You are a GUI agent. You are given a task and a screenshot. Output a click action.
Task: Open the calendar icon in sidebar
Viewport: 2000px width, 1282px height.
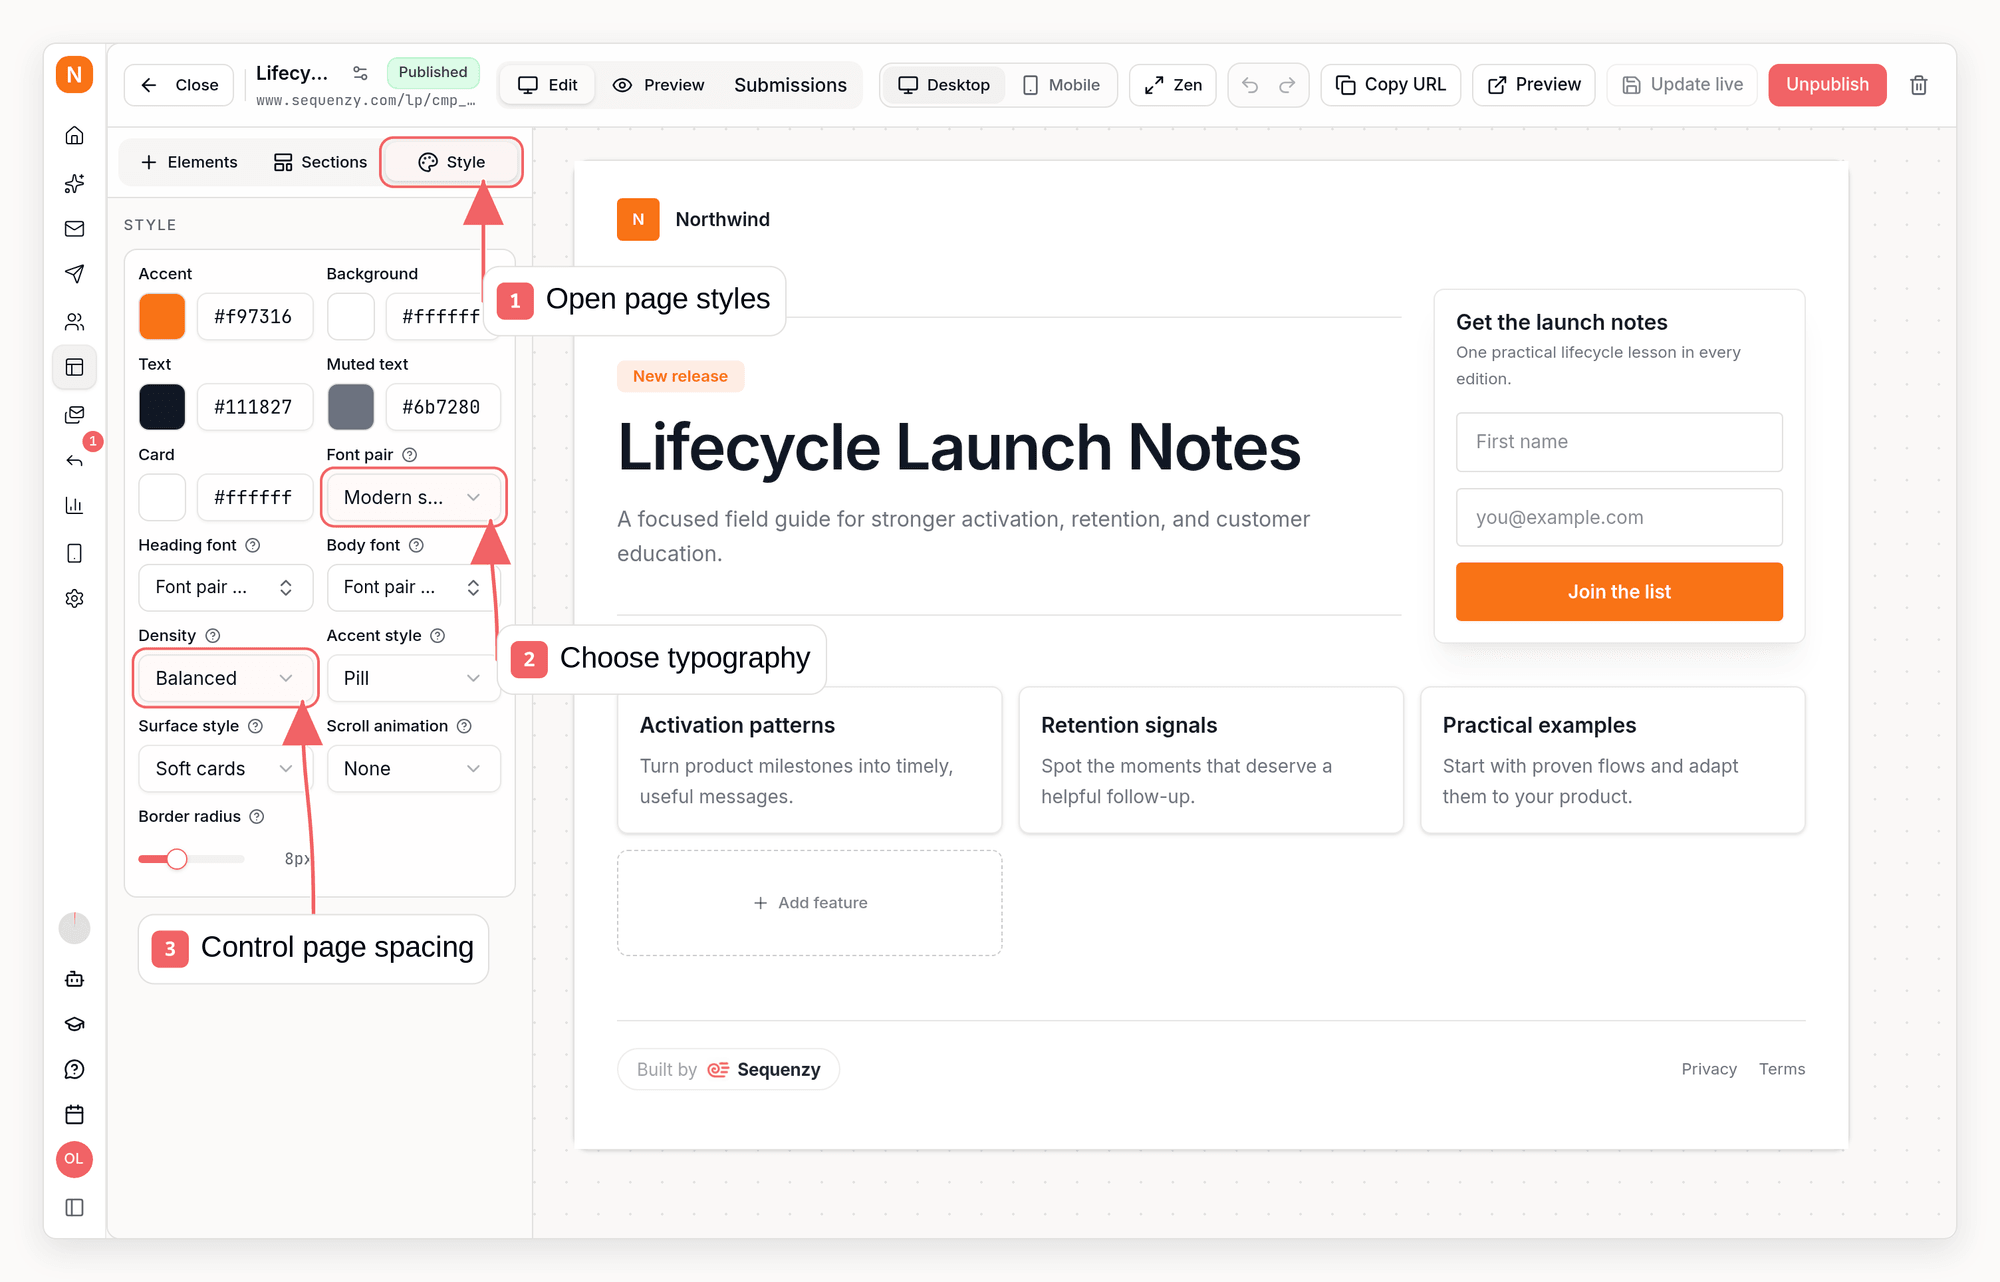[x=74, y=1114]
